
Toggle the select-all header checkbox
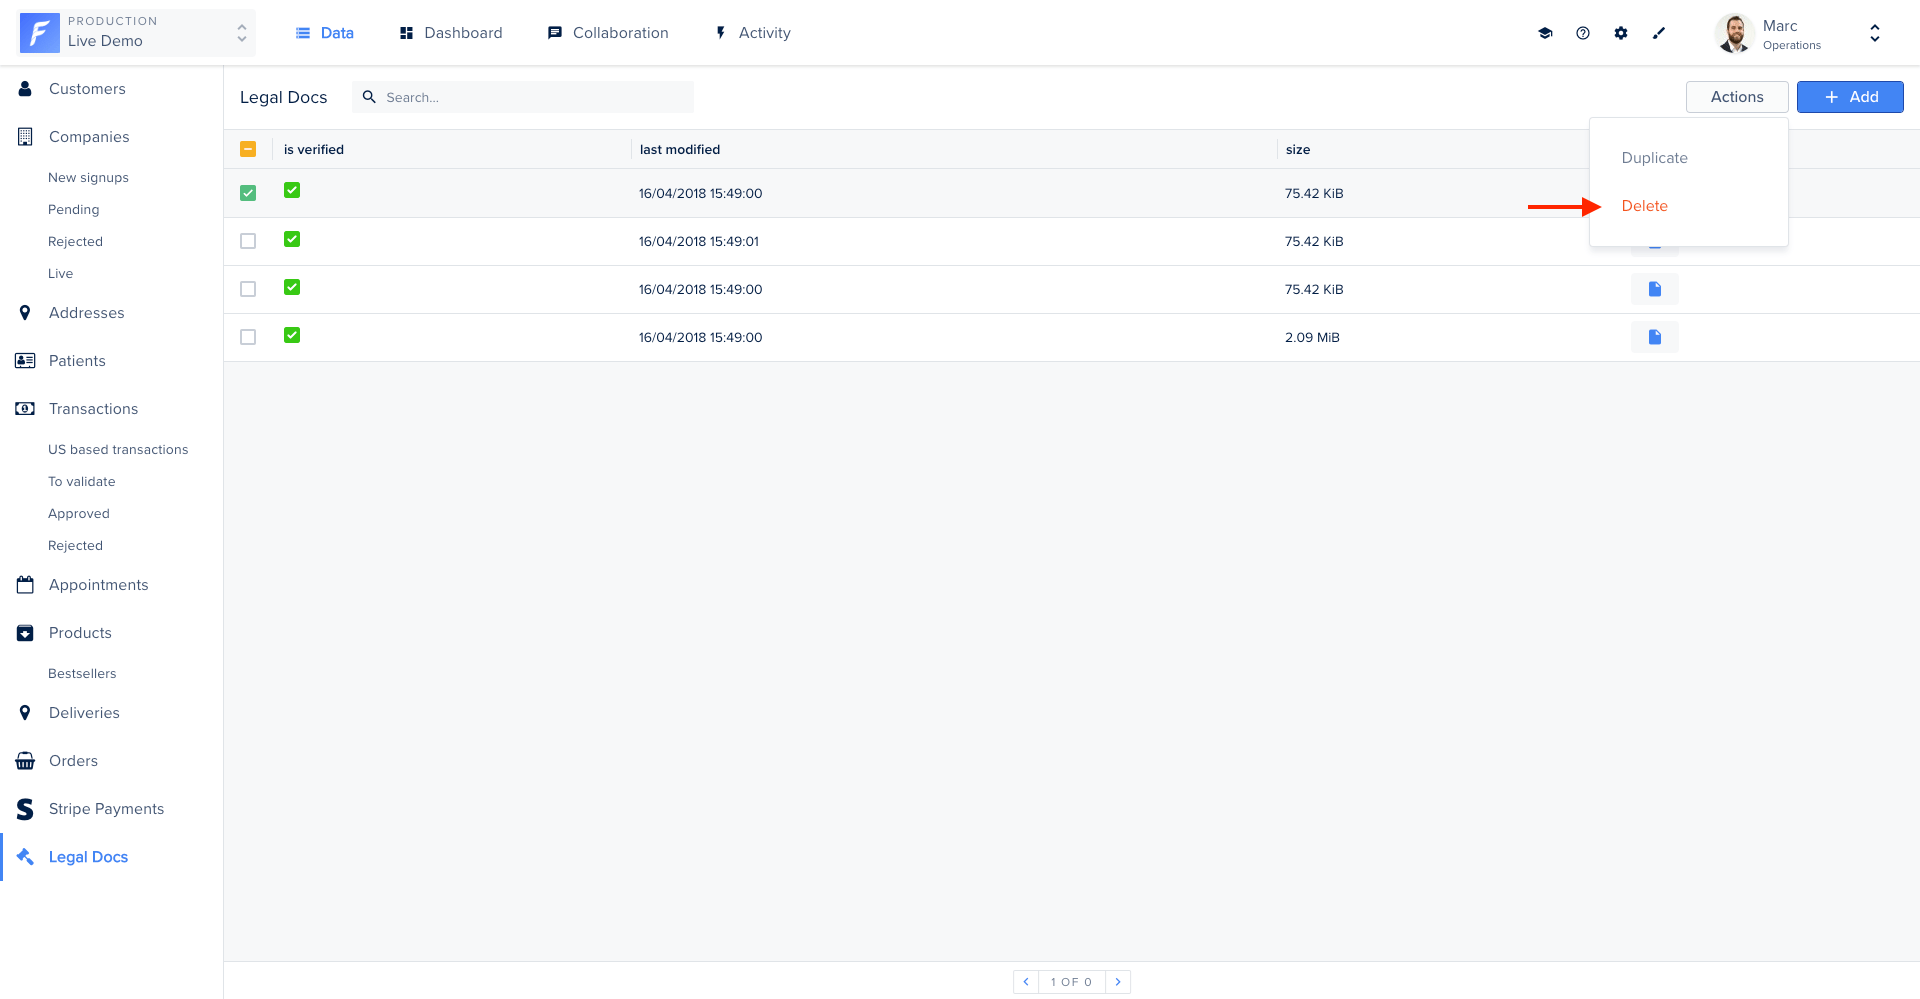[x=248, y=149]
